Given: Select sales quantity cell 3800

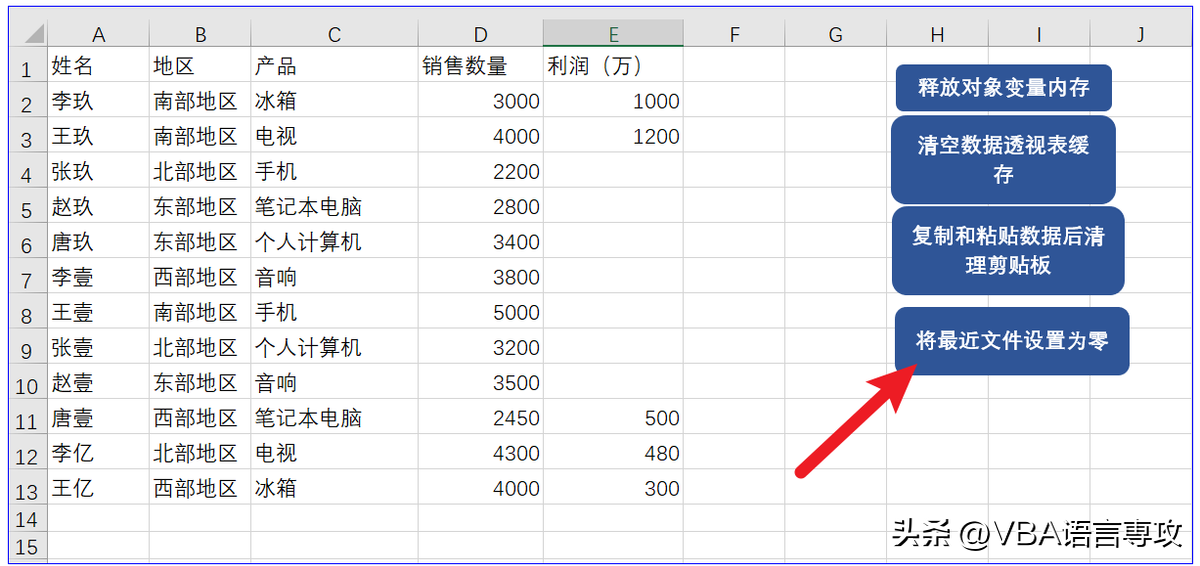Looking at the screenshot, I should 481,277.
